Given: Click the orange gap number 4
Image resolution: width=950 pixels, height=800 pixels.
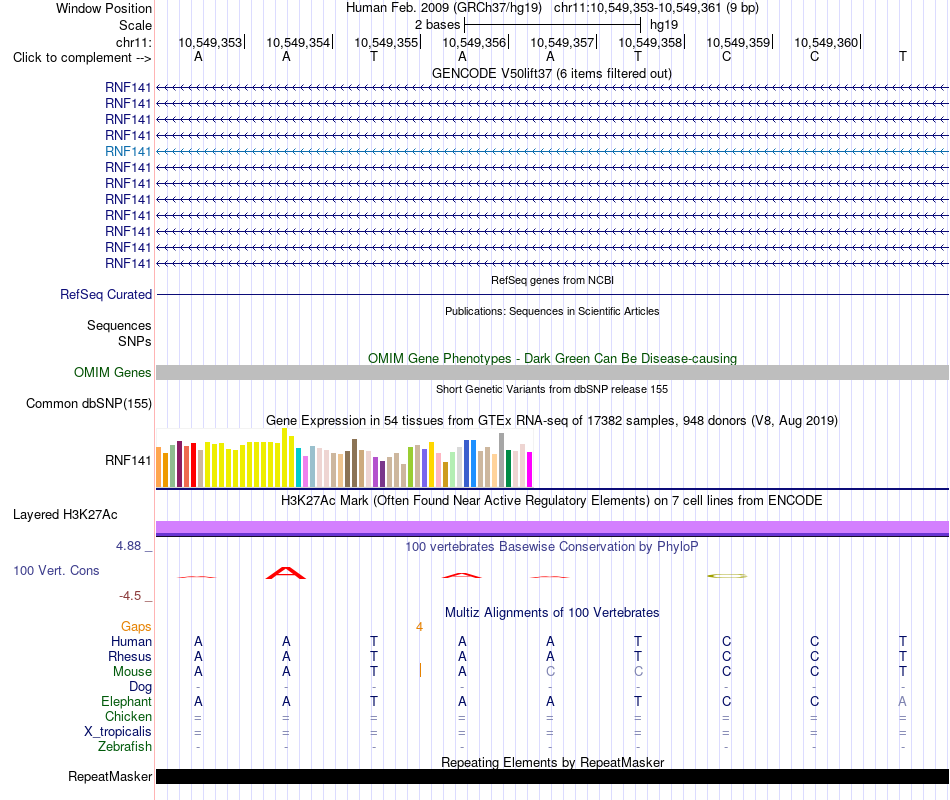Looking at the screenshot, I should click(x=419, y=627).
